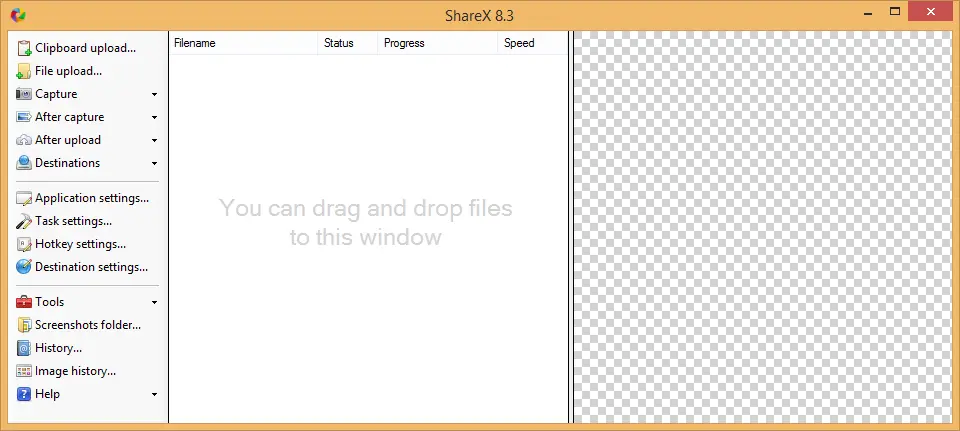Click the After upload cloud icon
The width and height of the screenshot is (960, 431).
[24, 140]
